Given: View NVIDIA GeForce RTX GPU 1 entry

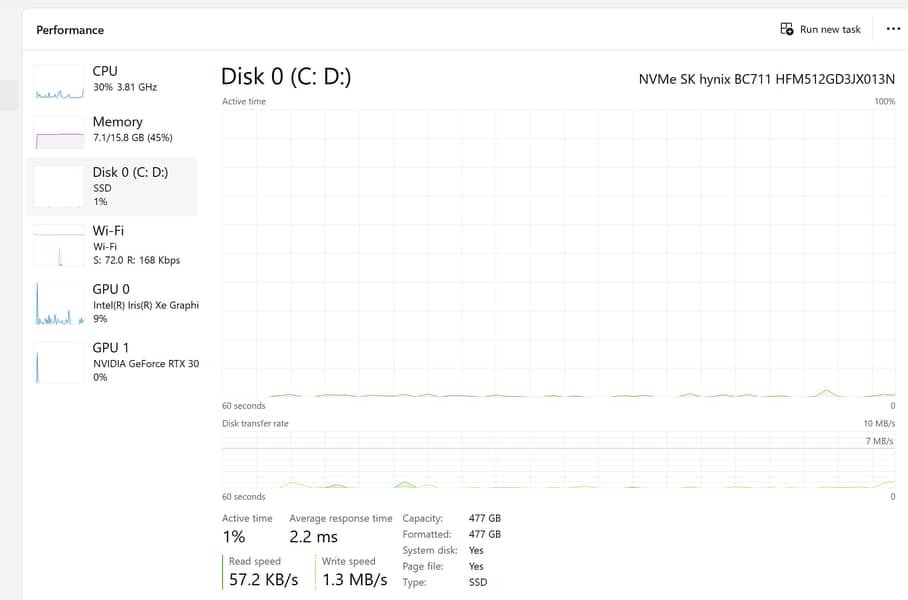Looking at the screenshot, I should [145, 364].
